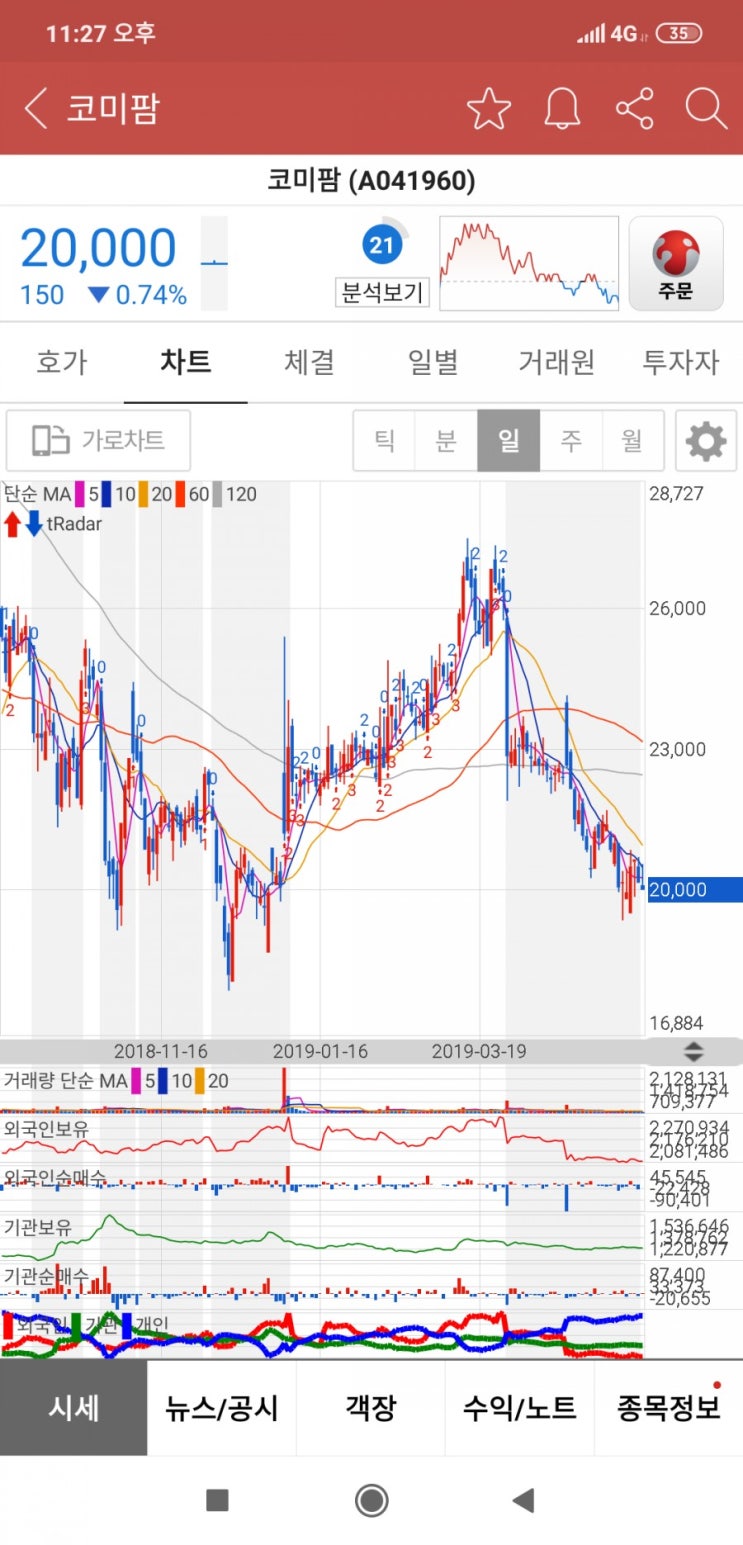Tap the 외국인순매수 indicator label
Viewport: 743px width, 1545px height.
click(54, 1178)
